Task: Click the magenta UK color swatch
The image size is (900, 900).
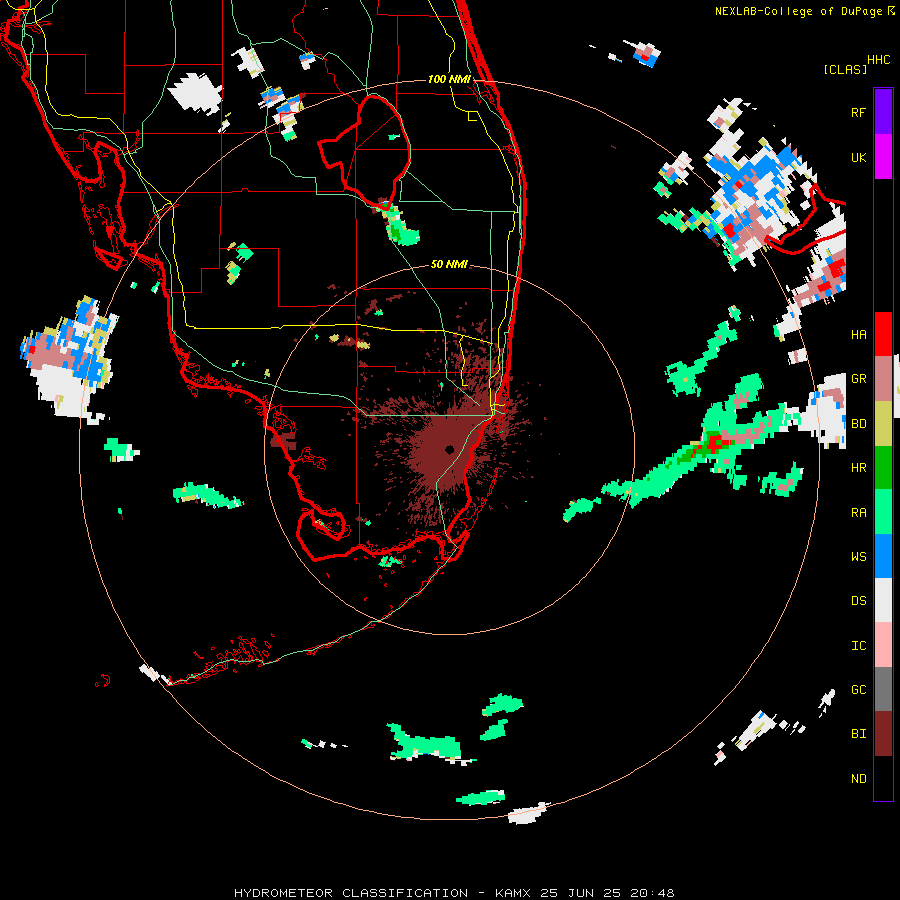Action: pos(883,157)
